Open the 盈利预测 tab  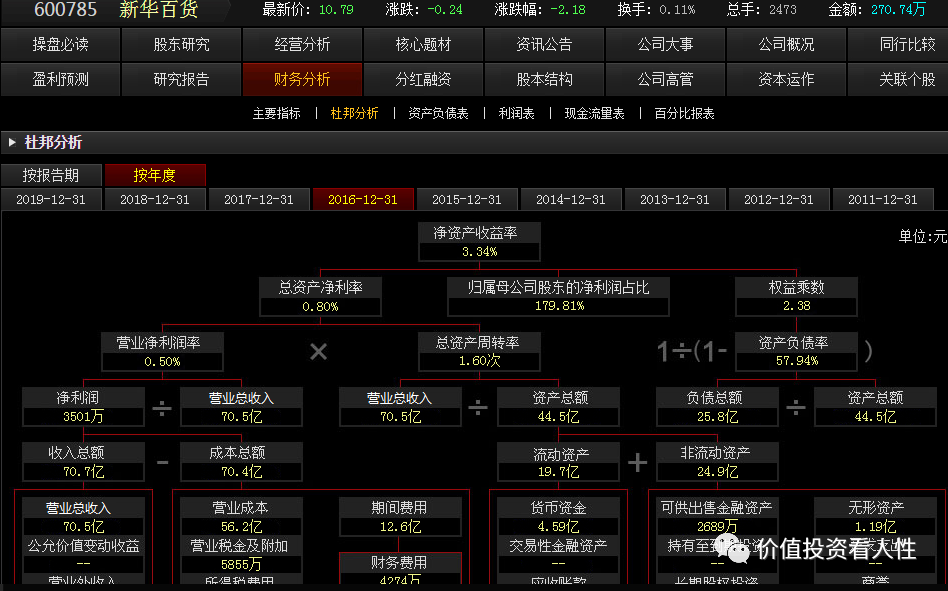[x=60, y=79]
